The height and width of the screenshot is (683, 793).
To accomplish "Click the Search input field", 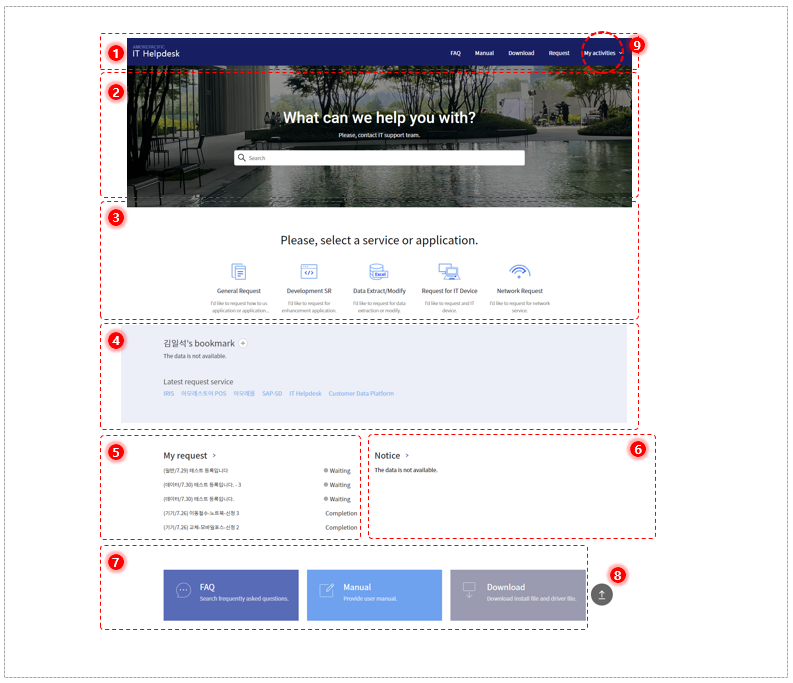I will click(x=379, y=158).
